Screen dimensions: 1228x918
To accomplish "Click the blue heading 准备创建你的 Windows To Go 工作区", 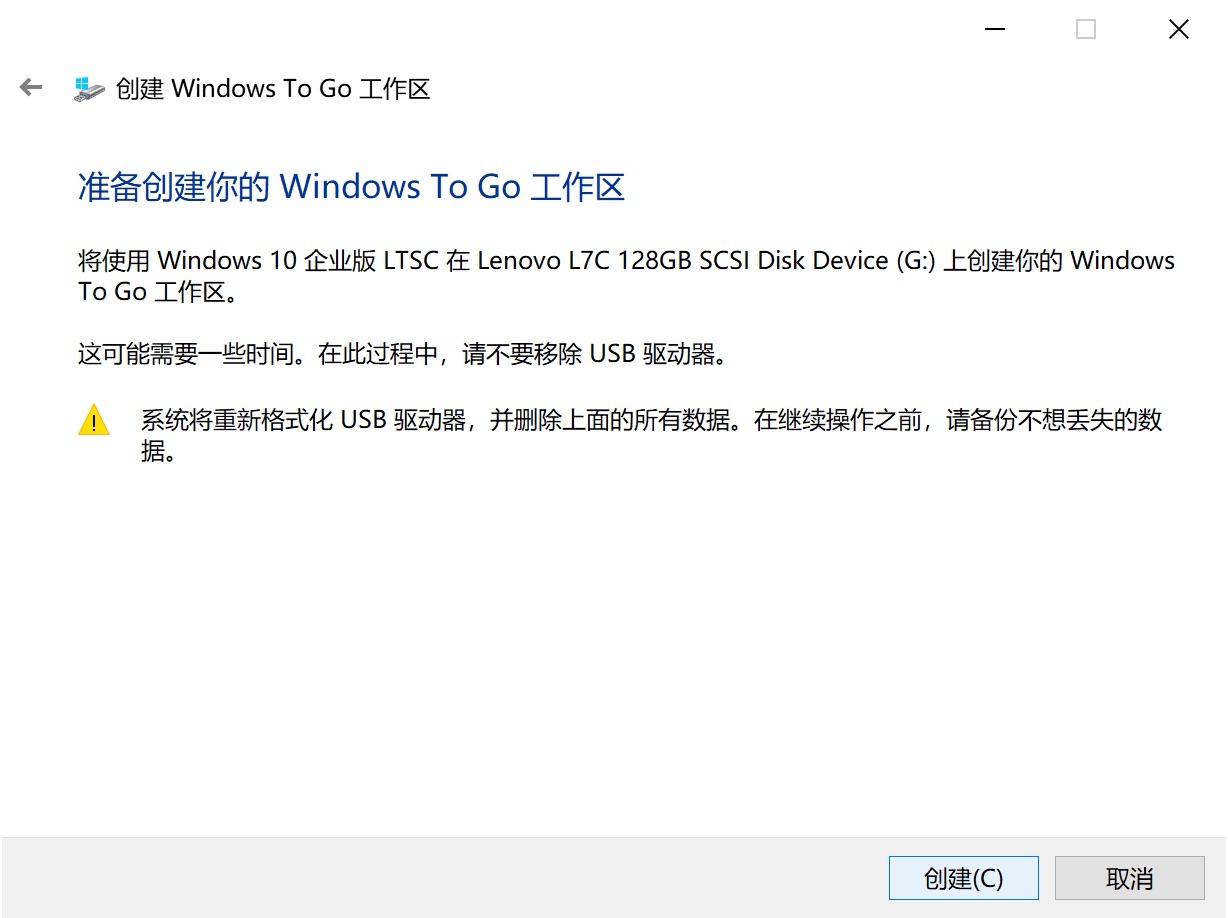I will click(x=352, y=187).
